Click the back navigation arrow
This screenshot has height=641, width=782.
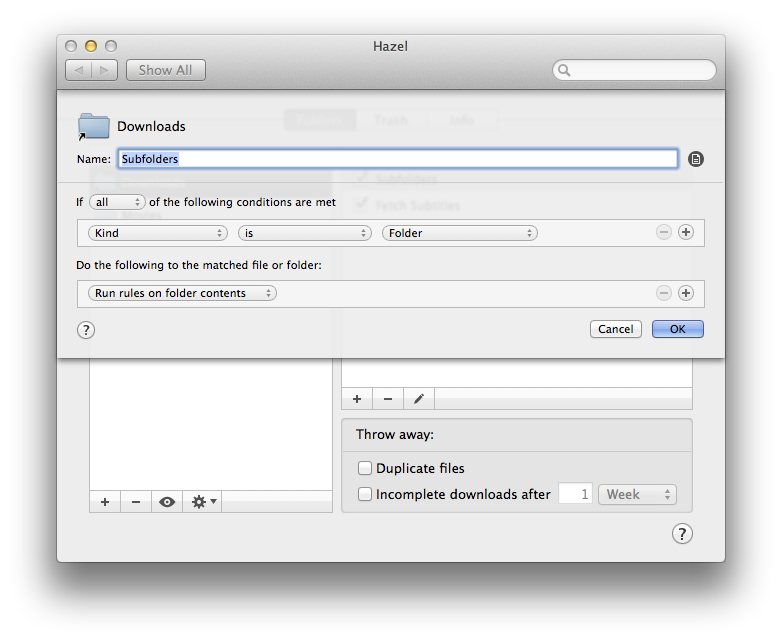79,70
